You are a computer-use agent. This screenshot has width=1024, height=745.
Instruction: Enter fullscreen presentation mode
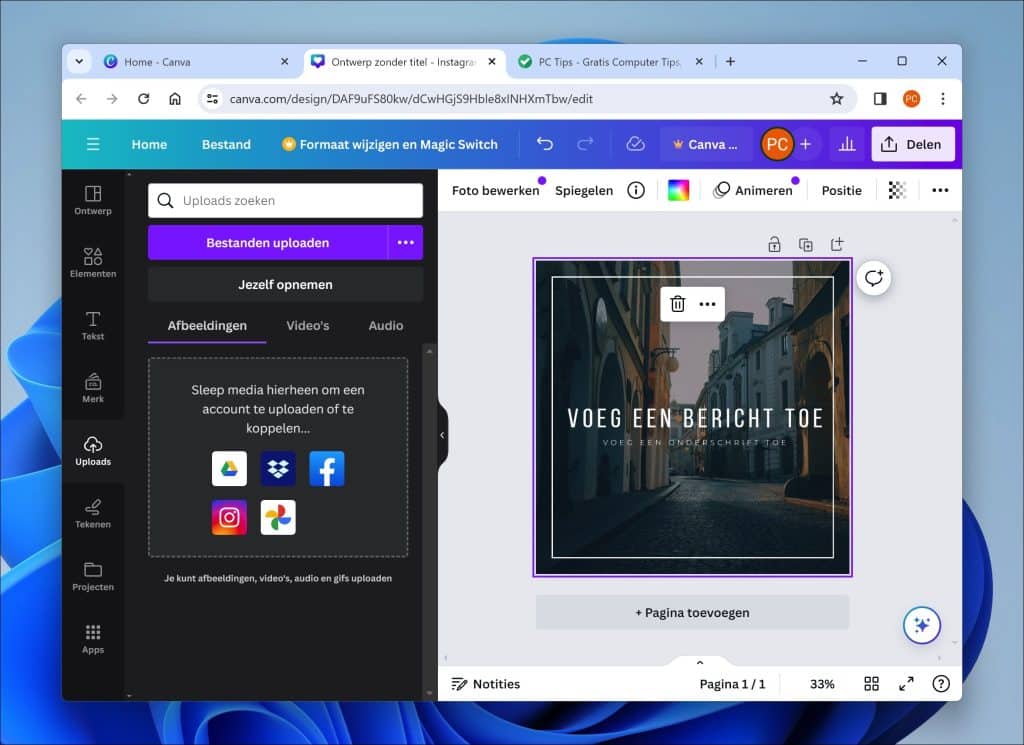[906, 684]
